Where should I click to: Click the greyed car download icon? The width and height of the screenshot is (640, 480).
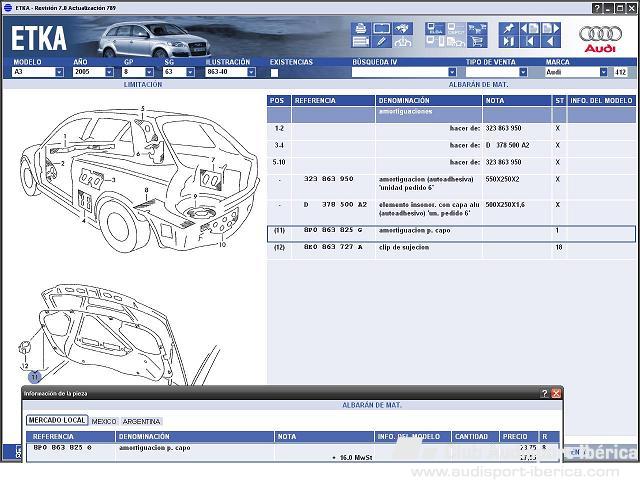coord(402,42)
